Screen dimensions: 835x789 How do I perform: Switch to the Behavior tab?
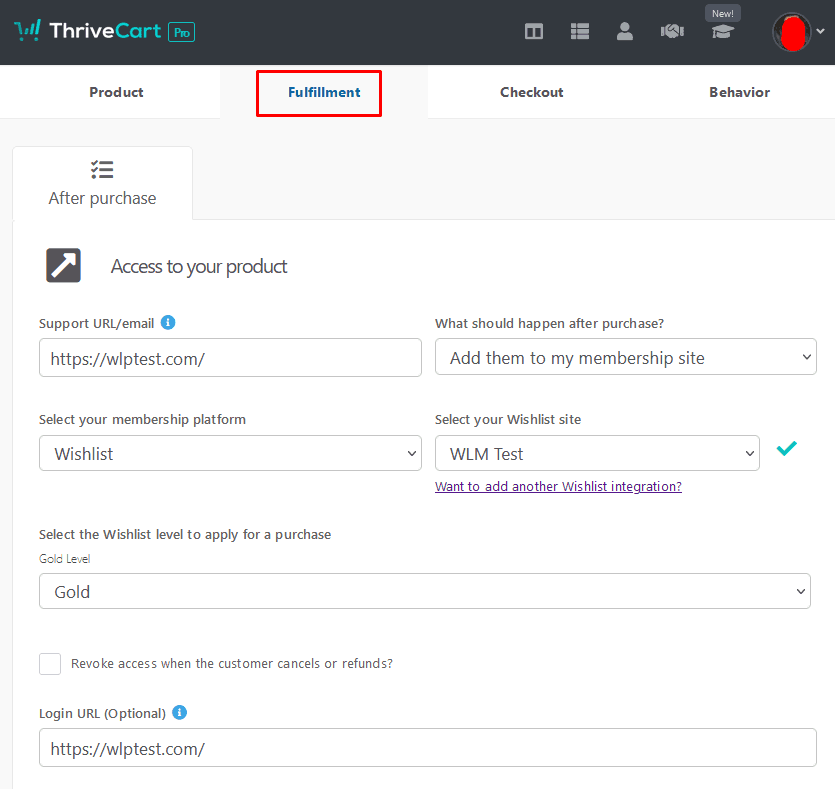point(739,92)
